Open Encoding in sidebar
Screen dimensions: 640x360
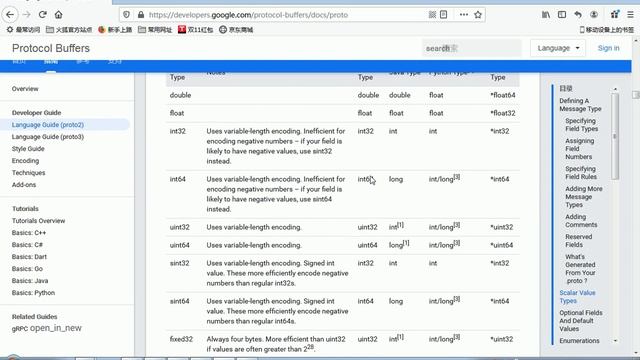pos(25,161)
